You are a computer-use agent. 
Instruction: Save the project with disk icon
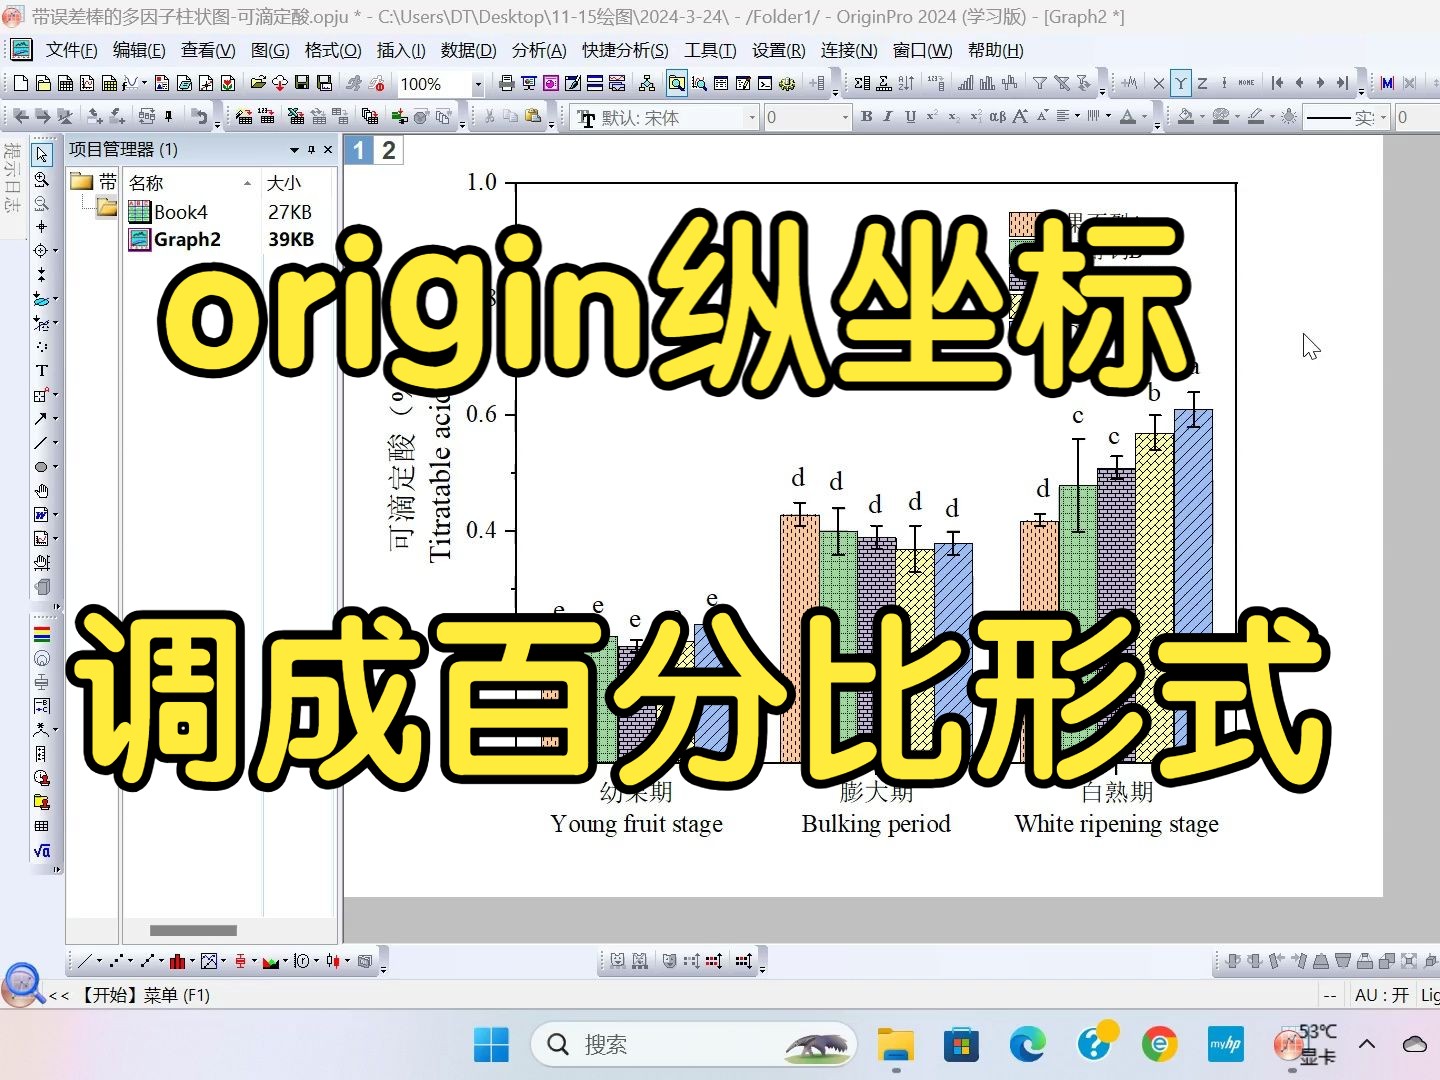pyautogui.click(x=302, y=83)
